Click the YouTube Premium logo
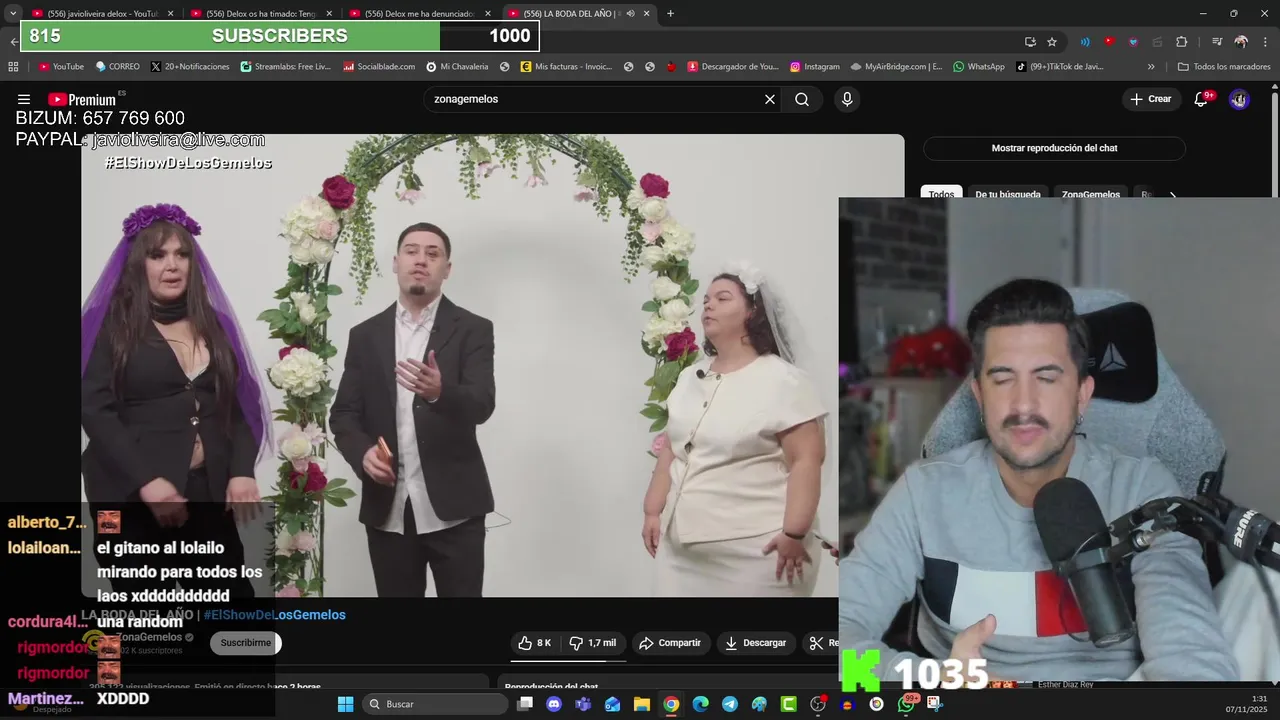Screen dimensions: 1280x720 (x=82, y=99)
